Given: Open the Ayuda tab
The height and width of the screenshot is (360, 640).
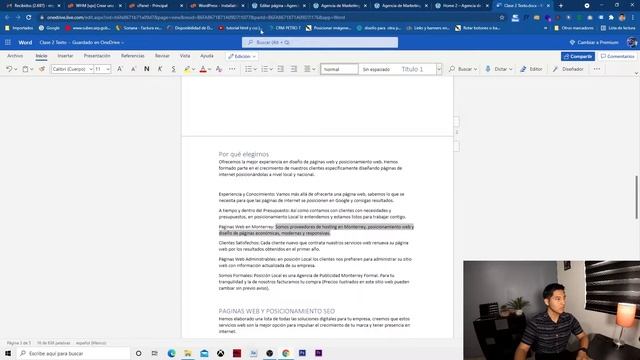Looking at the screenshot, I should [207, 56].
